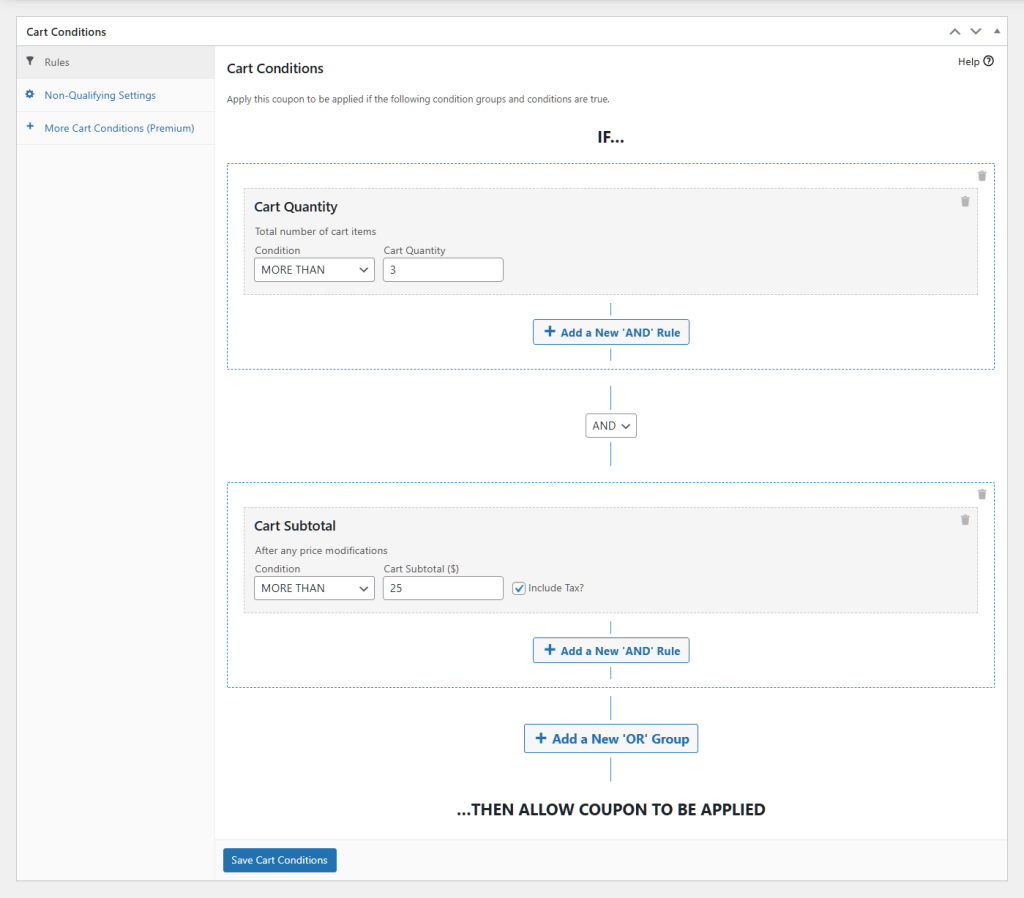The image size is (1024, 898).
Task: Add a New 'AND' Rule under Cart Quantity
Action: [x=611, y=331]
